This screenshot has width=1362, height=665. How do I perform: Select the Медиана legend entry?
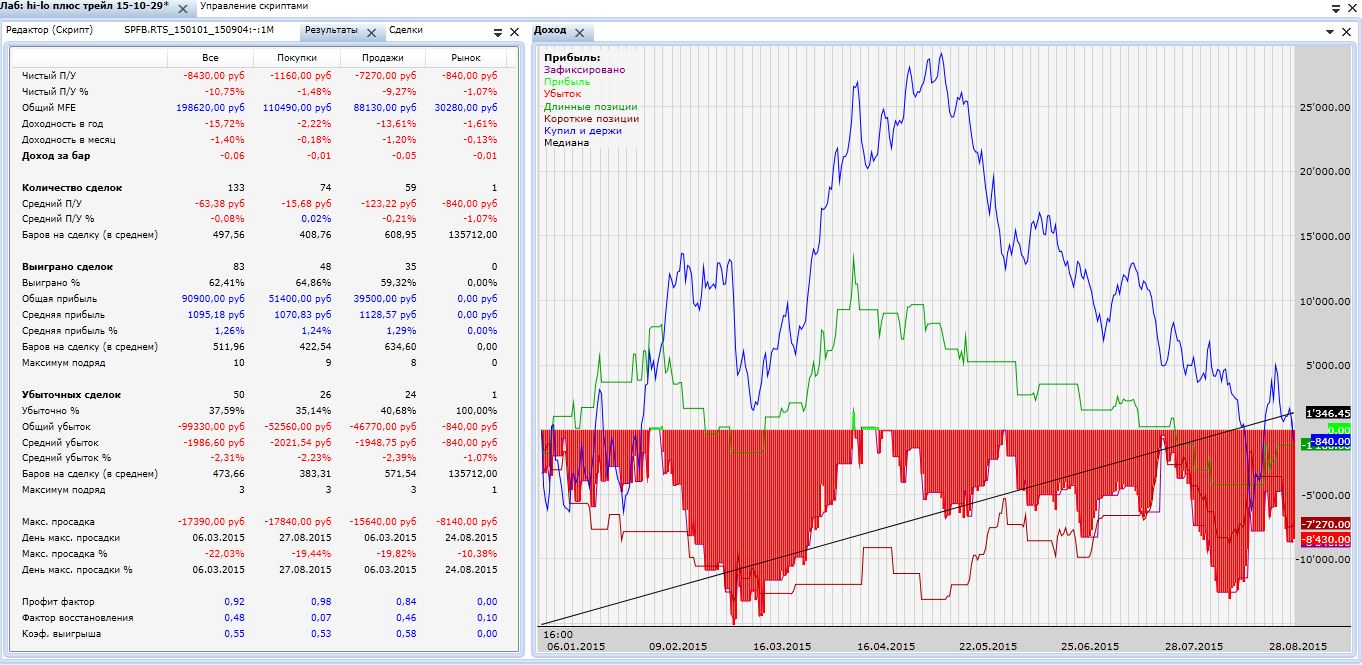coord(566,143)
